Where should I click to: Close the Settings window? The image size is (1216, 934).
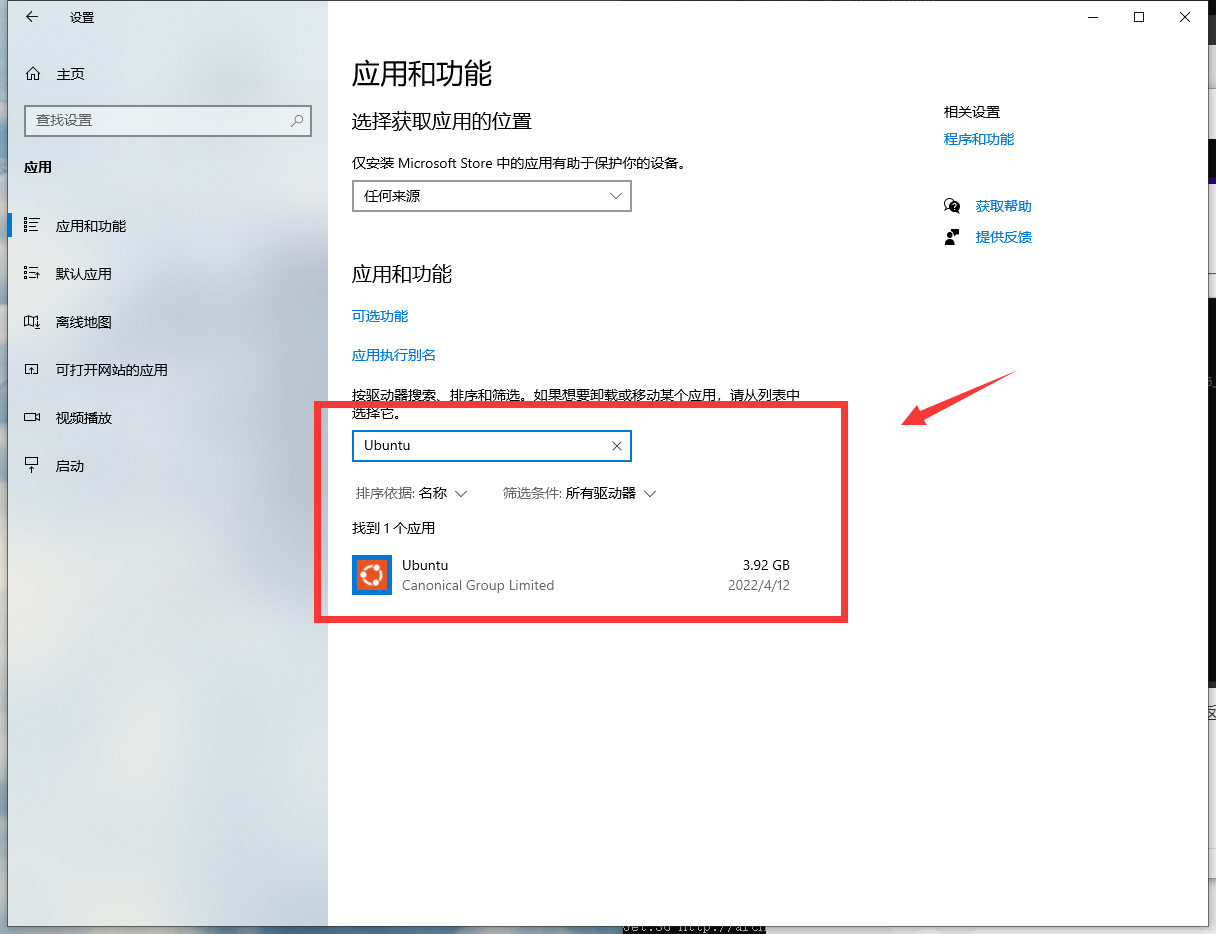pyautogui.click(x=1185, y=17)
